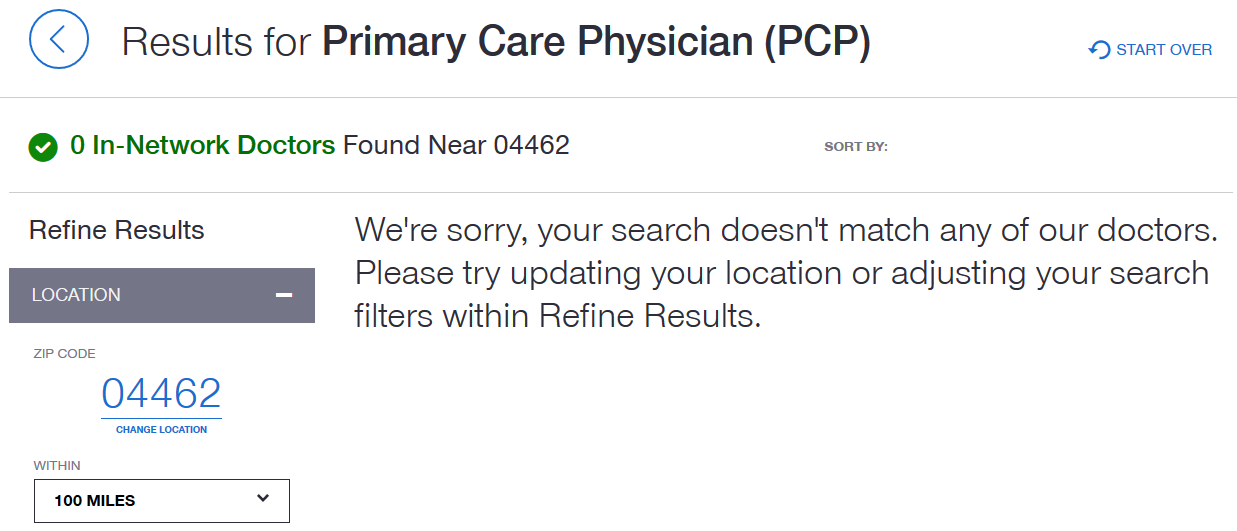Screen dimensions: 1237x531
Task: Click the green checkmark icon
Action: coord(43,147)
